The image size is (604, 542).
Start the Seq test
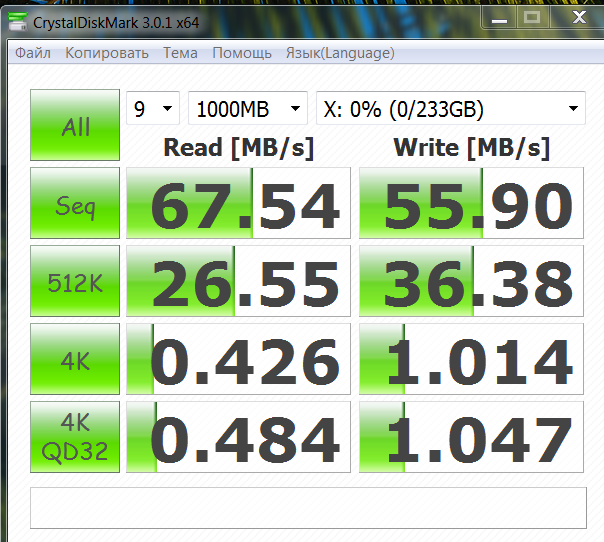pos(75,203)
